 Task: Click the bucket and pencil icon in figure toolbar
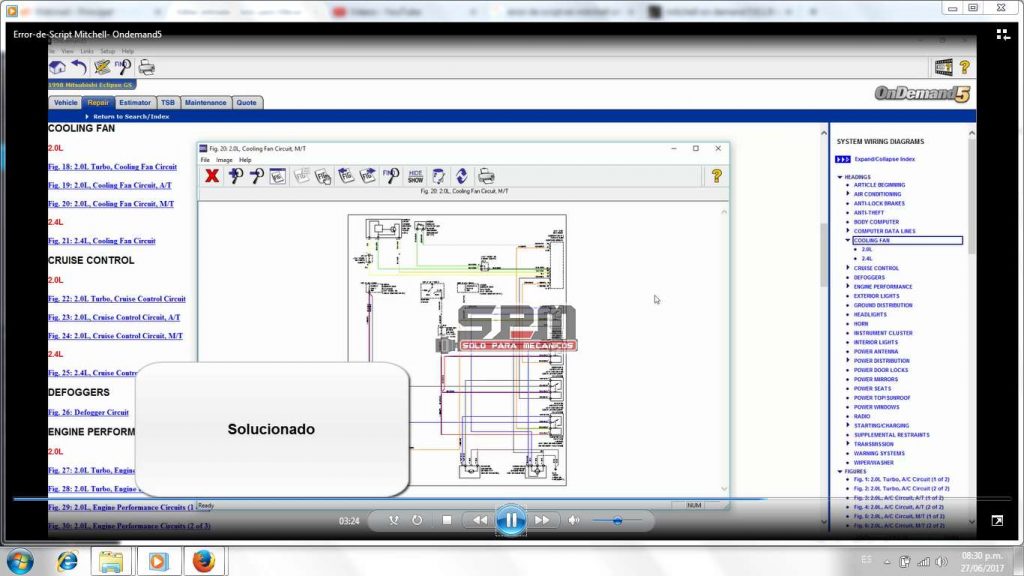438,176
